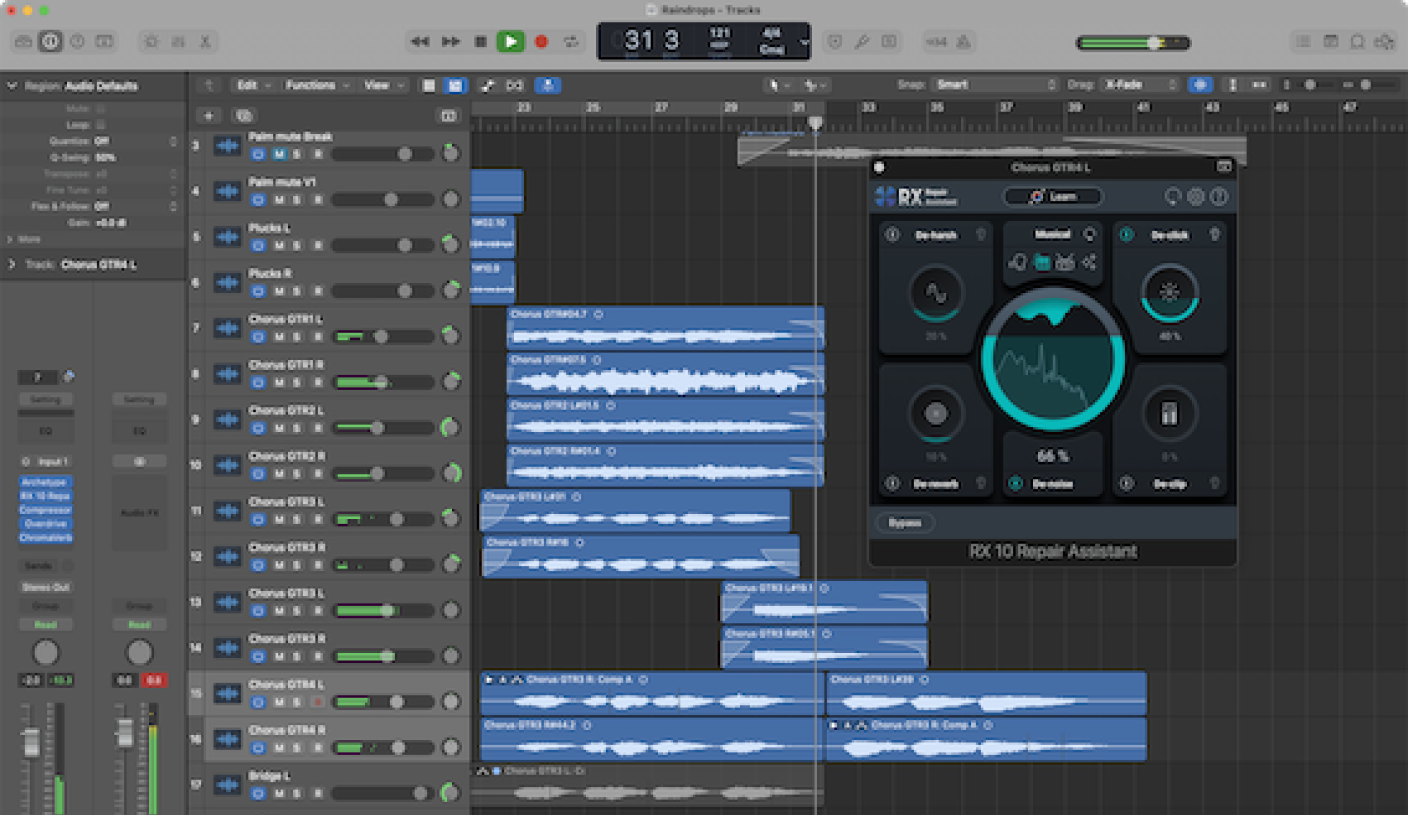Image resolution: width=1408 pixels, height=815 pixels.
Task: Open LCD display mode dropdown arrow
Action: [x=805, y=43]
